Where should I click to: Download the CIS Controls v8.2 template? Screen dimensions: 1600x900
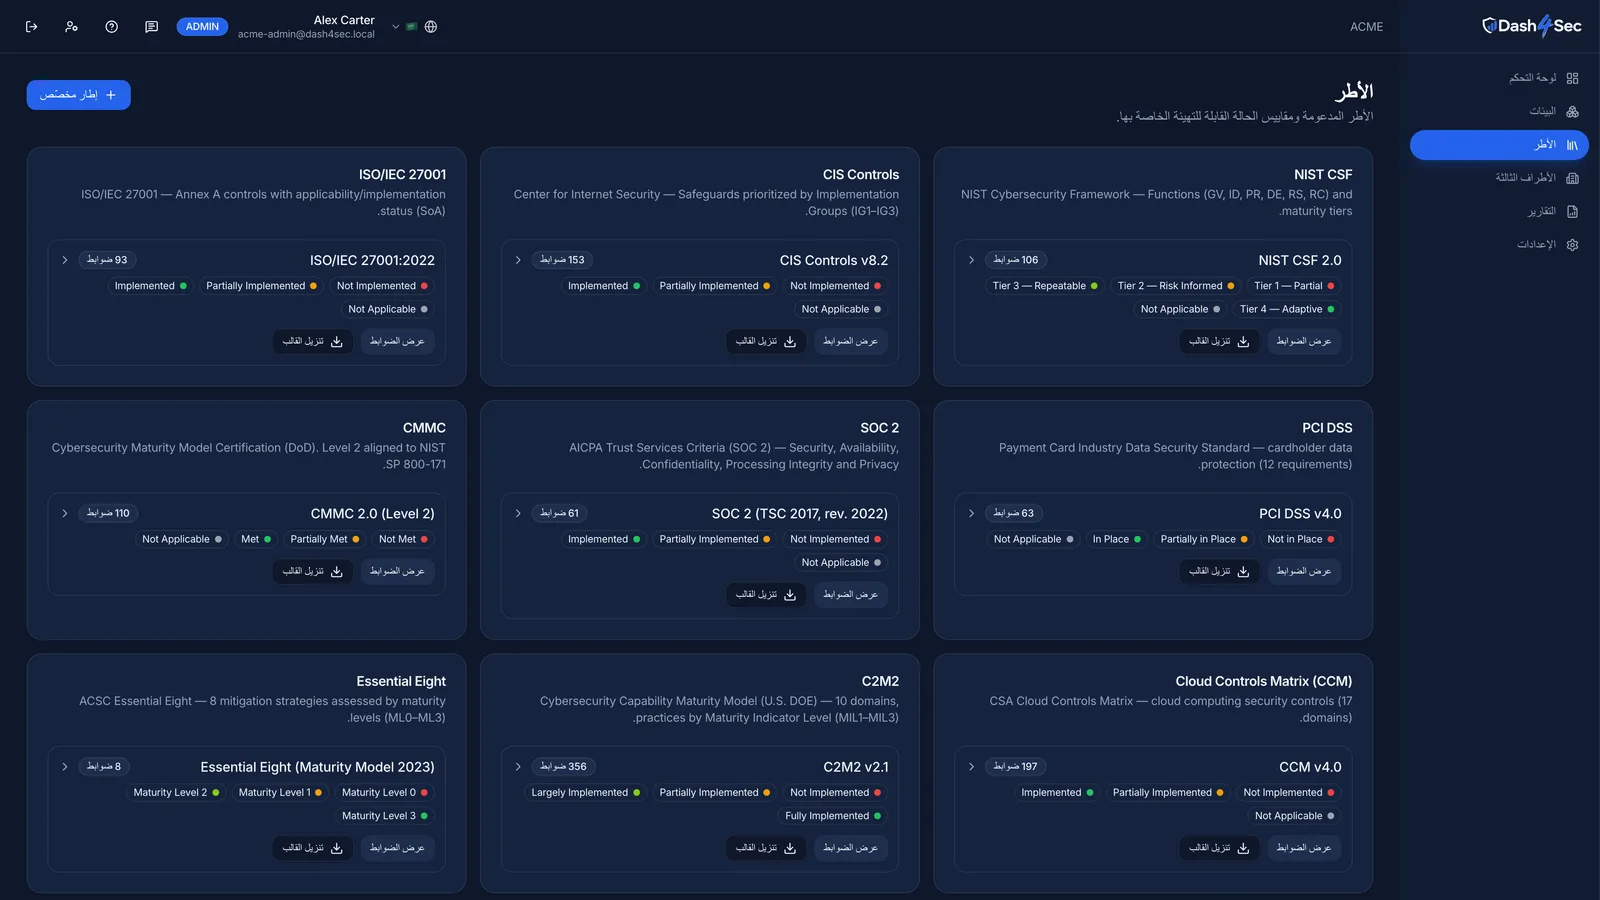point(766,341)
